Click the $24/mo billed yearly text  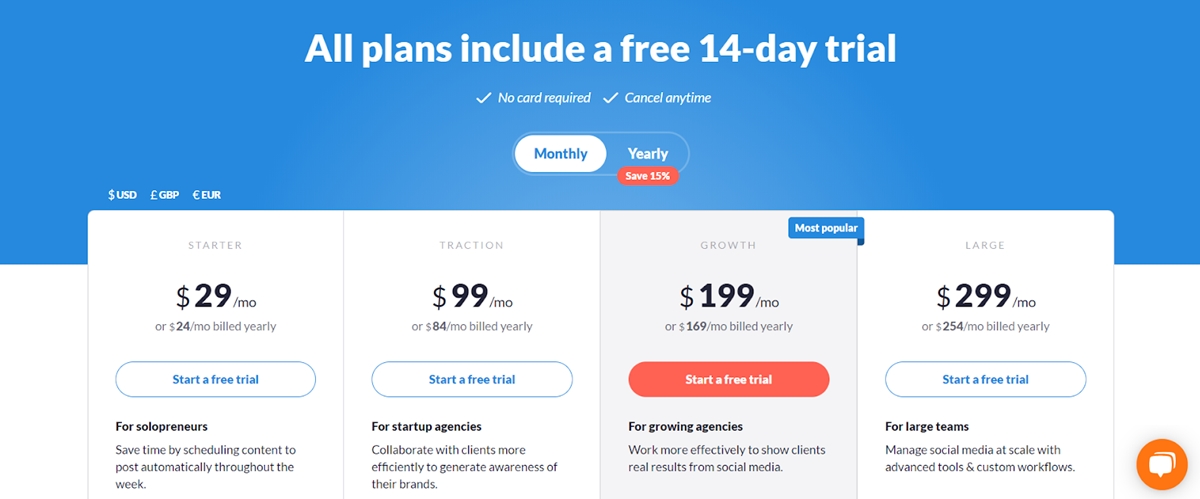[x=216, y=326]
